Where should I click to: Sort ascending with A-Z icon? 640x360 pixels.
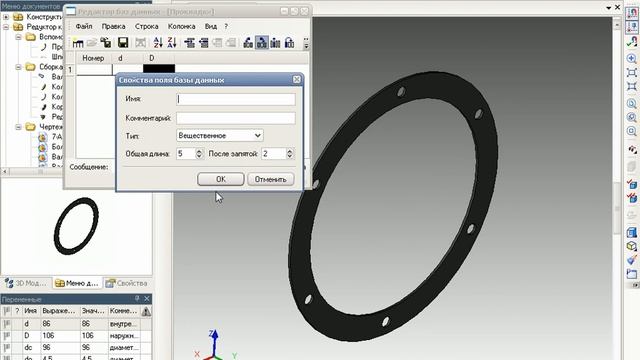(158, 42)
